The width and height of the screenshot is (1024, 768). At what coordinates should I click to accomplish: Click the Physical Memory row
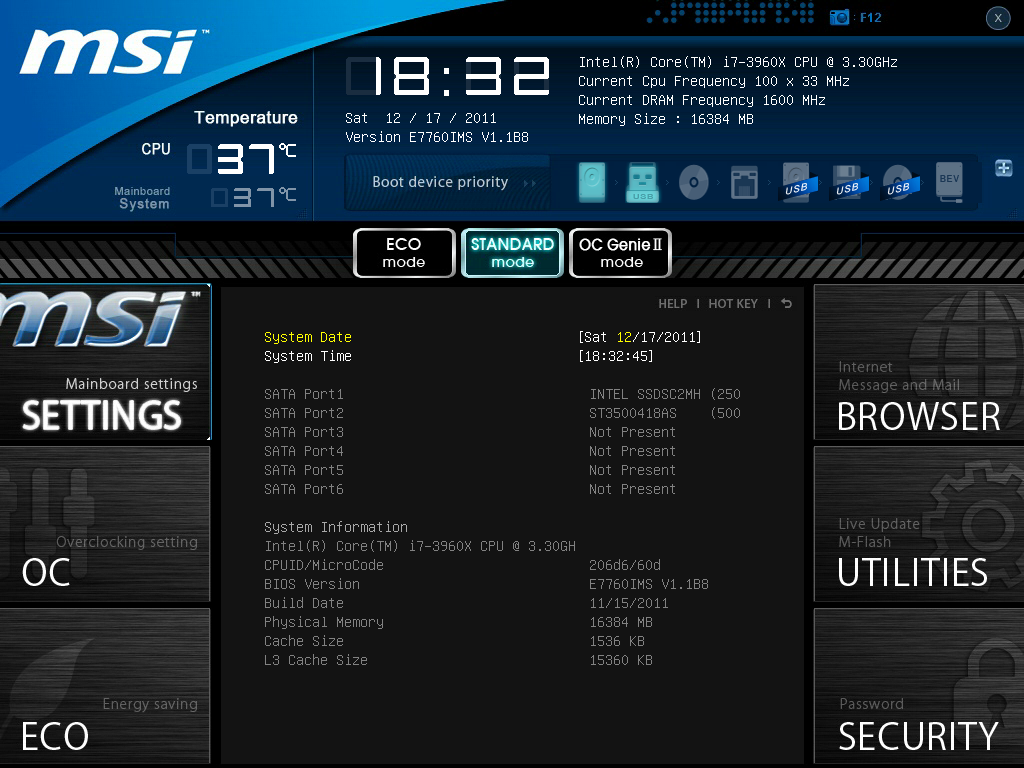pos(458,622)
